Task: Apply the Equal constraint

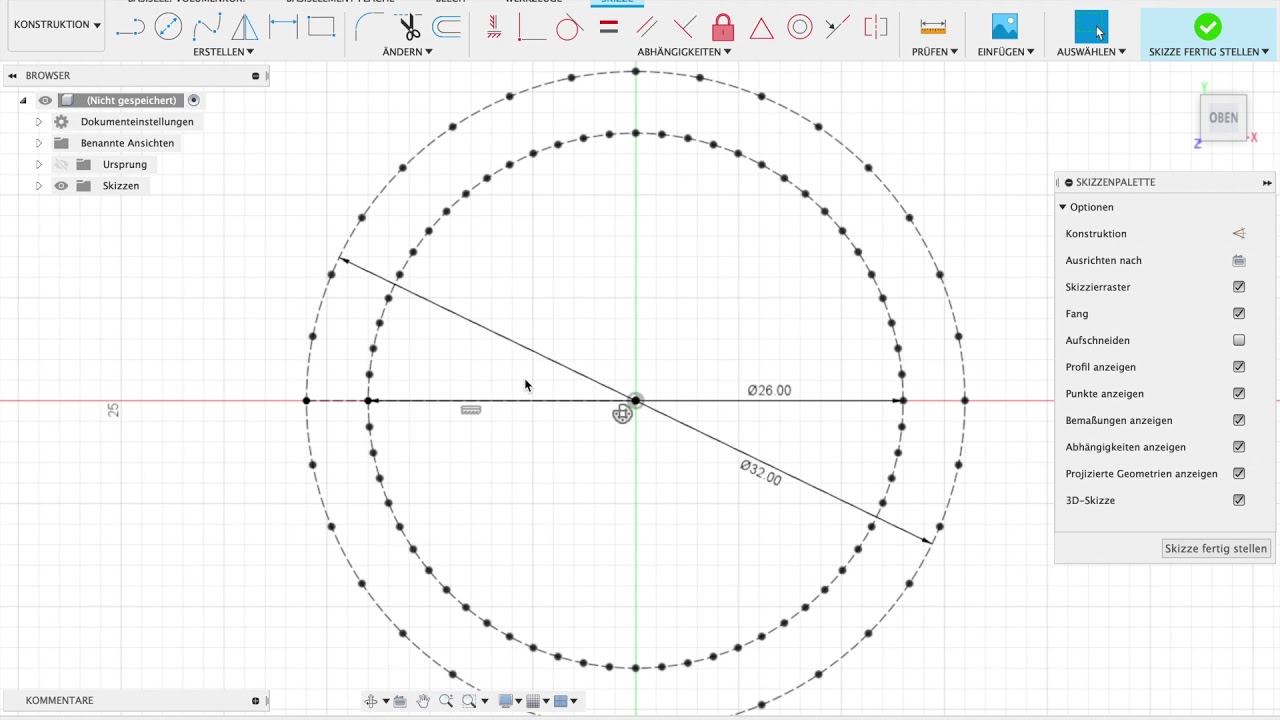Action: click(x=608, y=28)
